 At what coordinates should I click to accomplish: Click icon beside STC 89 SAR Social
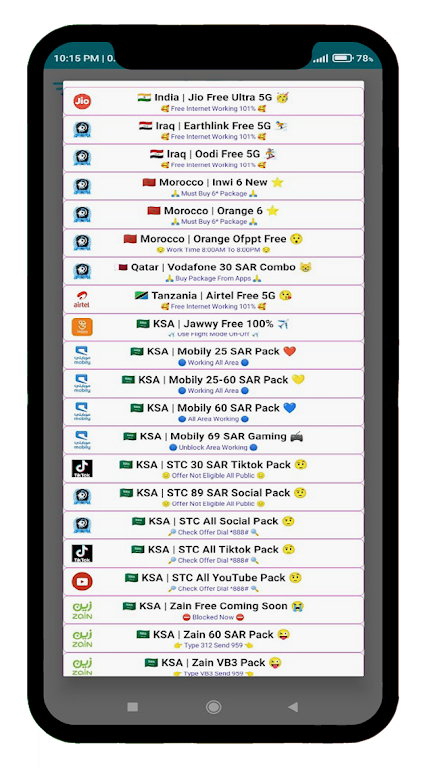82,497
